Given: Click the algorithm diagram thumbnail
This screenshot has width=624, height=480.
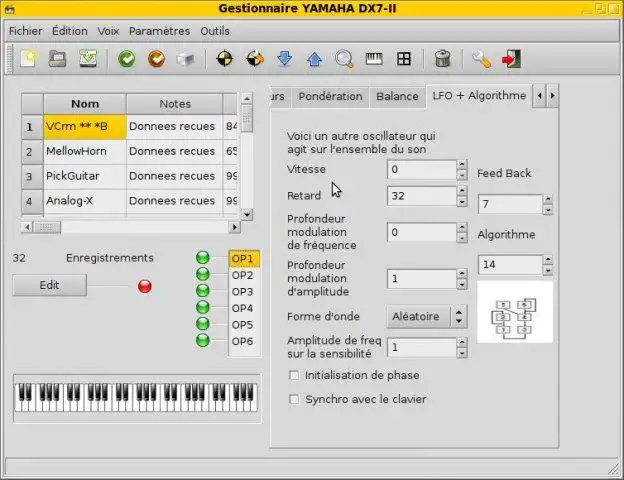Looking at the screenshot, I should pos(515,312).
